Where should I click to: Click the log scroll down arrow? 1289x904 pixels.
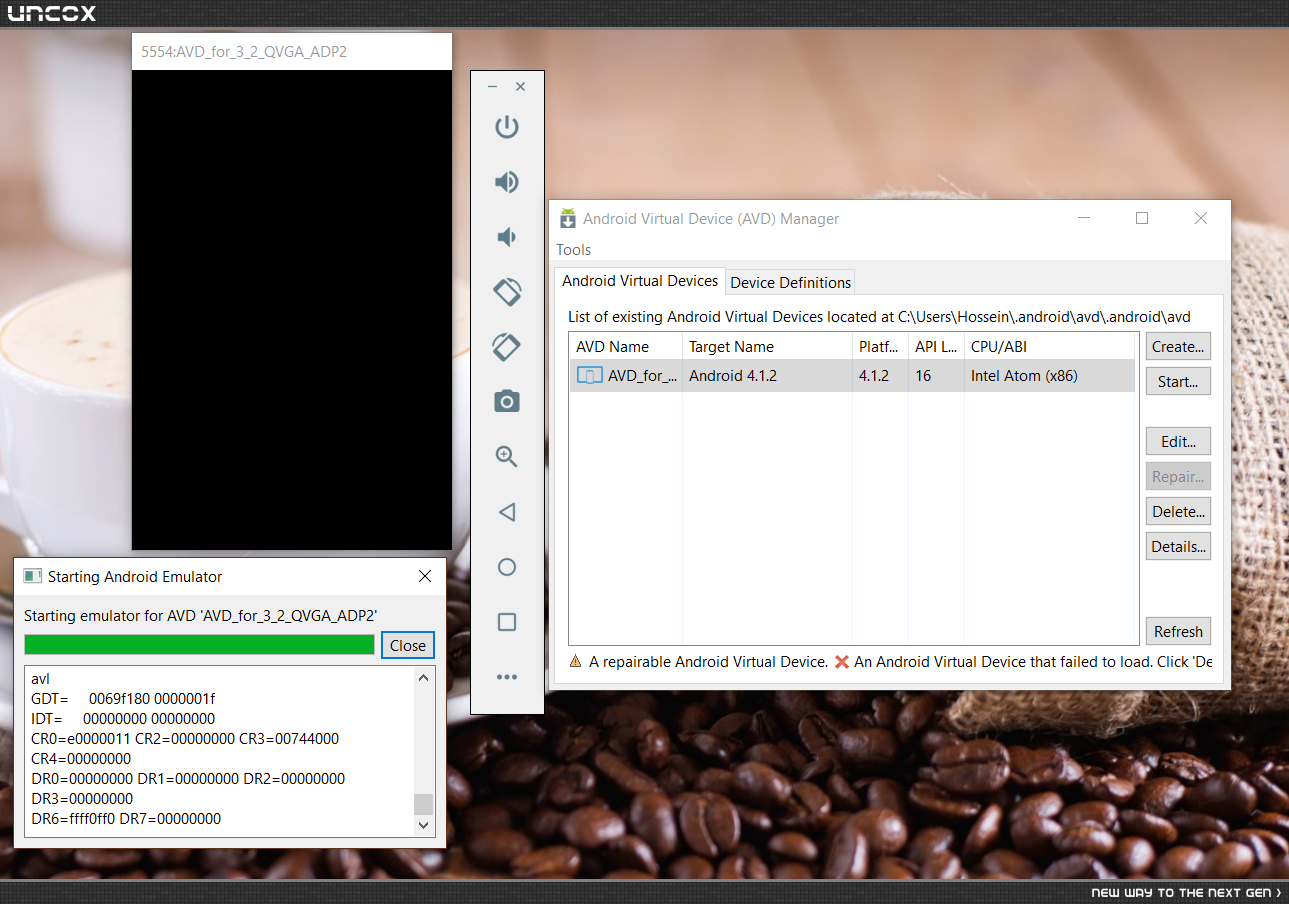424,825
